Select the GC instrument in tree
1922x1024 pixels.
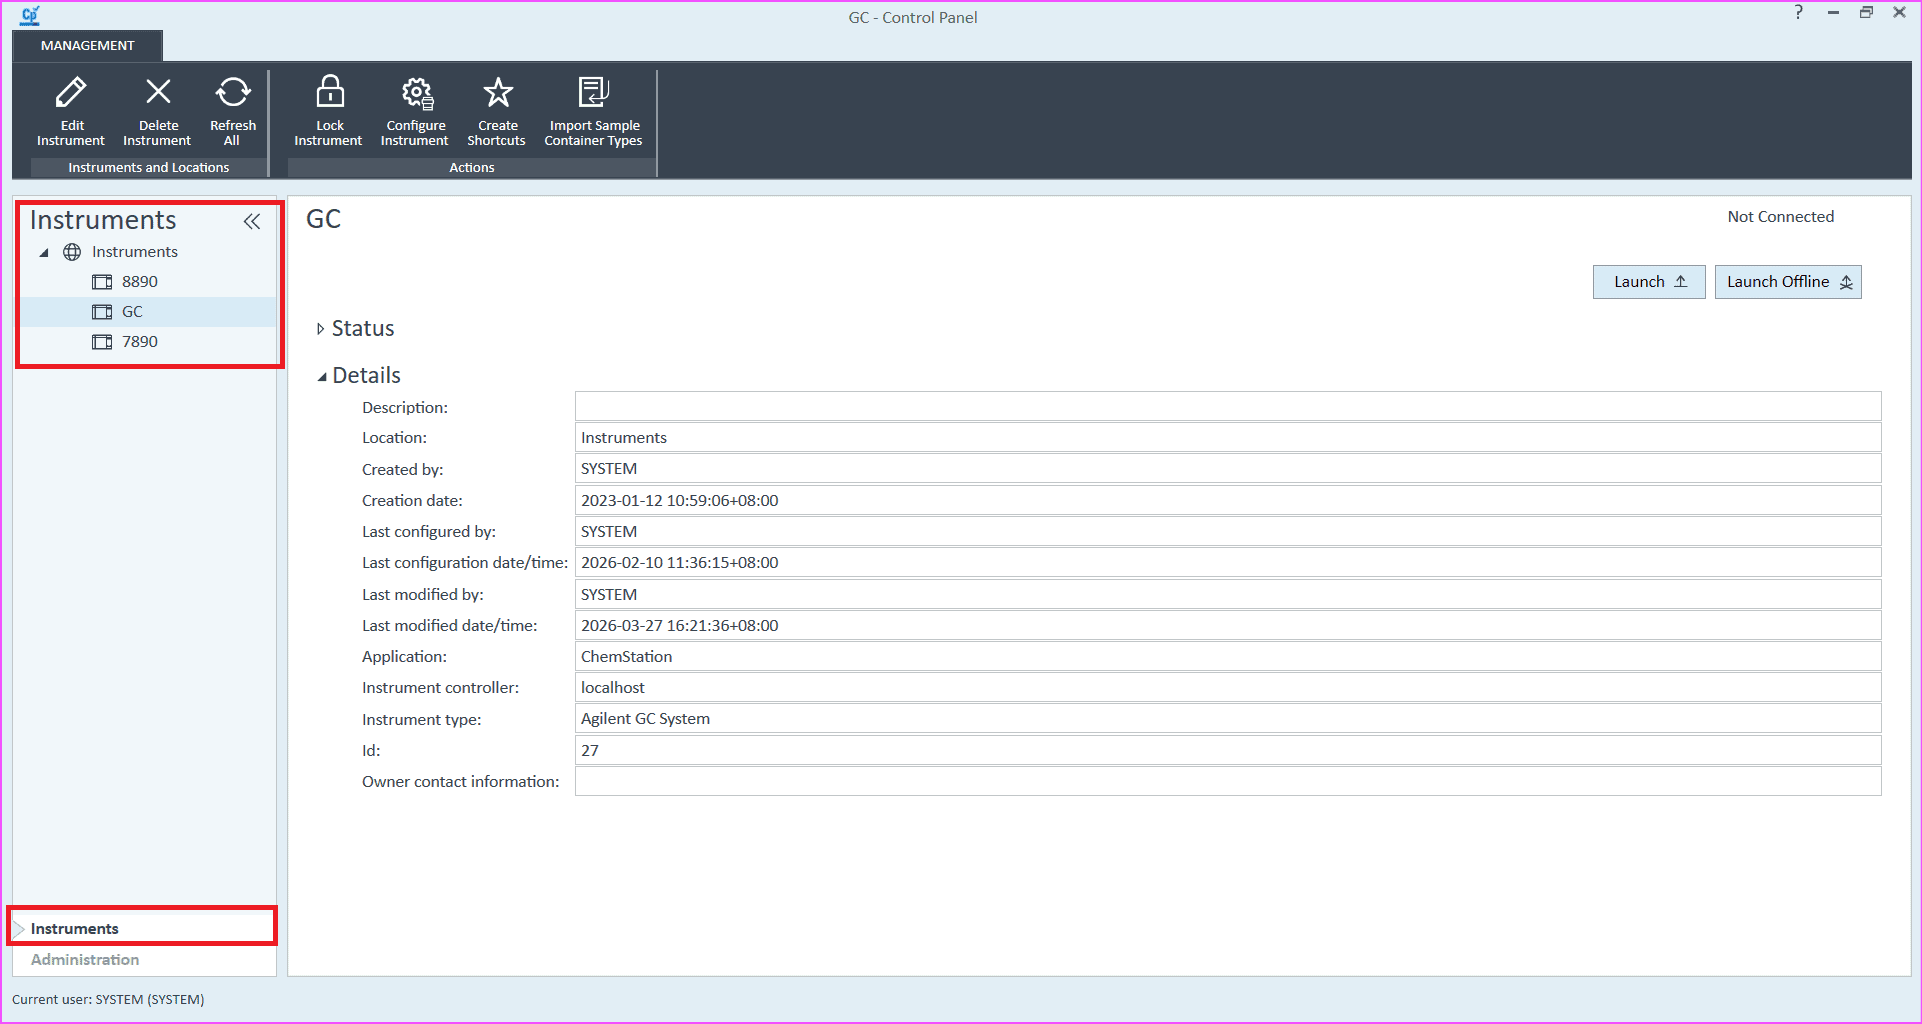coord(132,312)
